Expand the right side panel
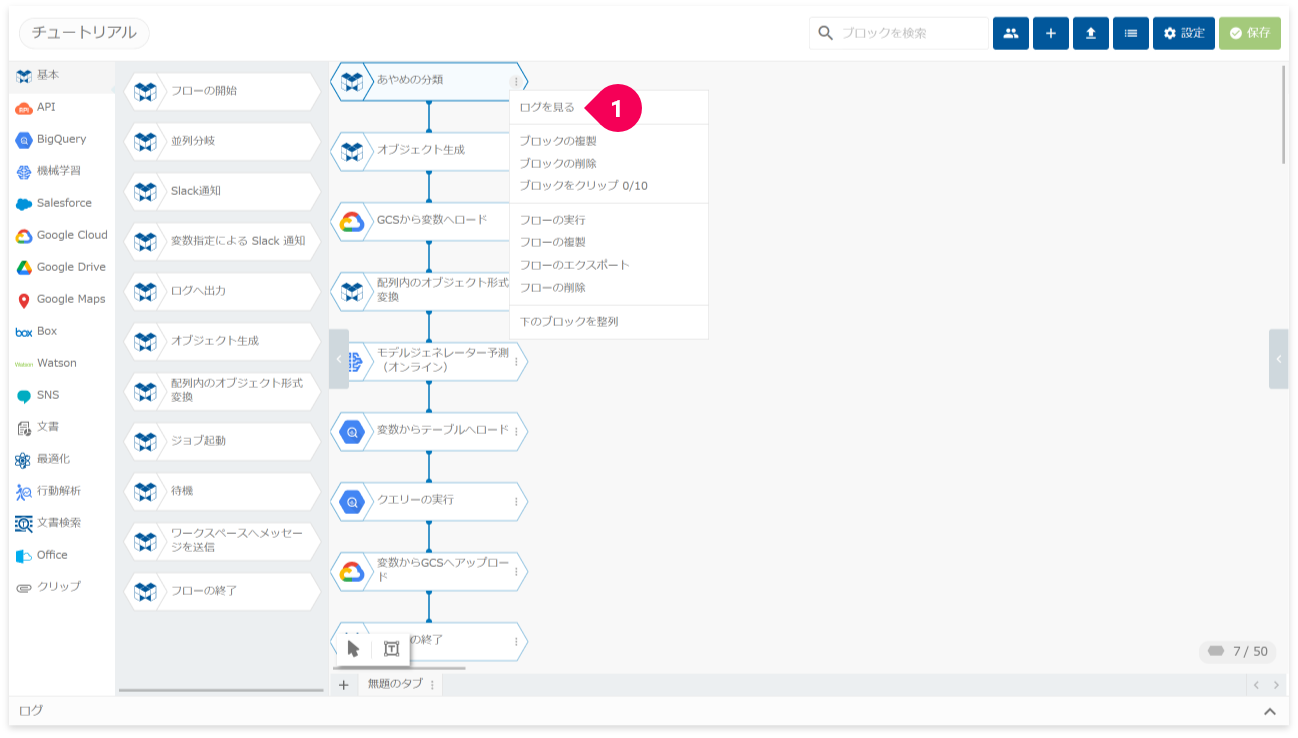1298x738 pixels. [1278, 358]
